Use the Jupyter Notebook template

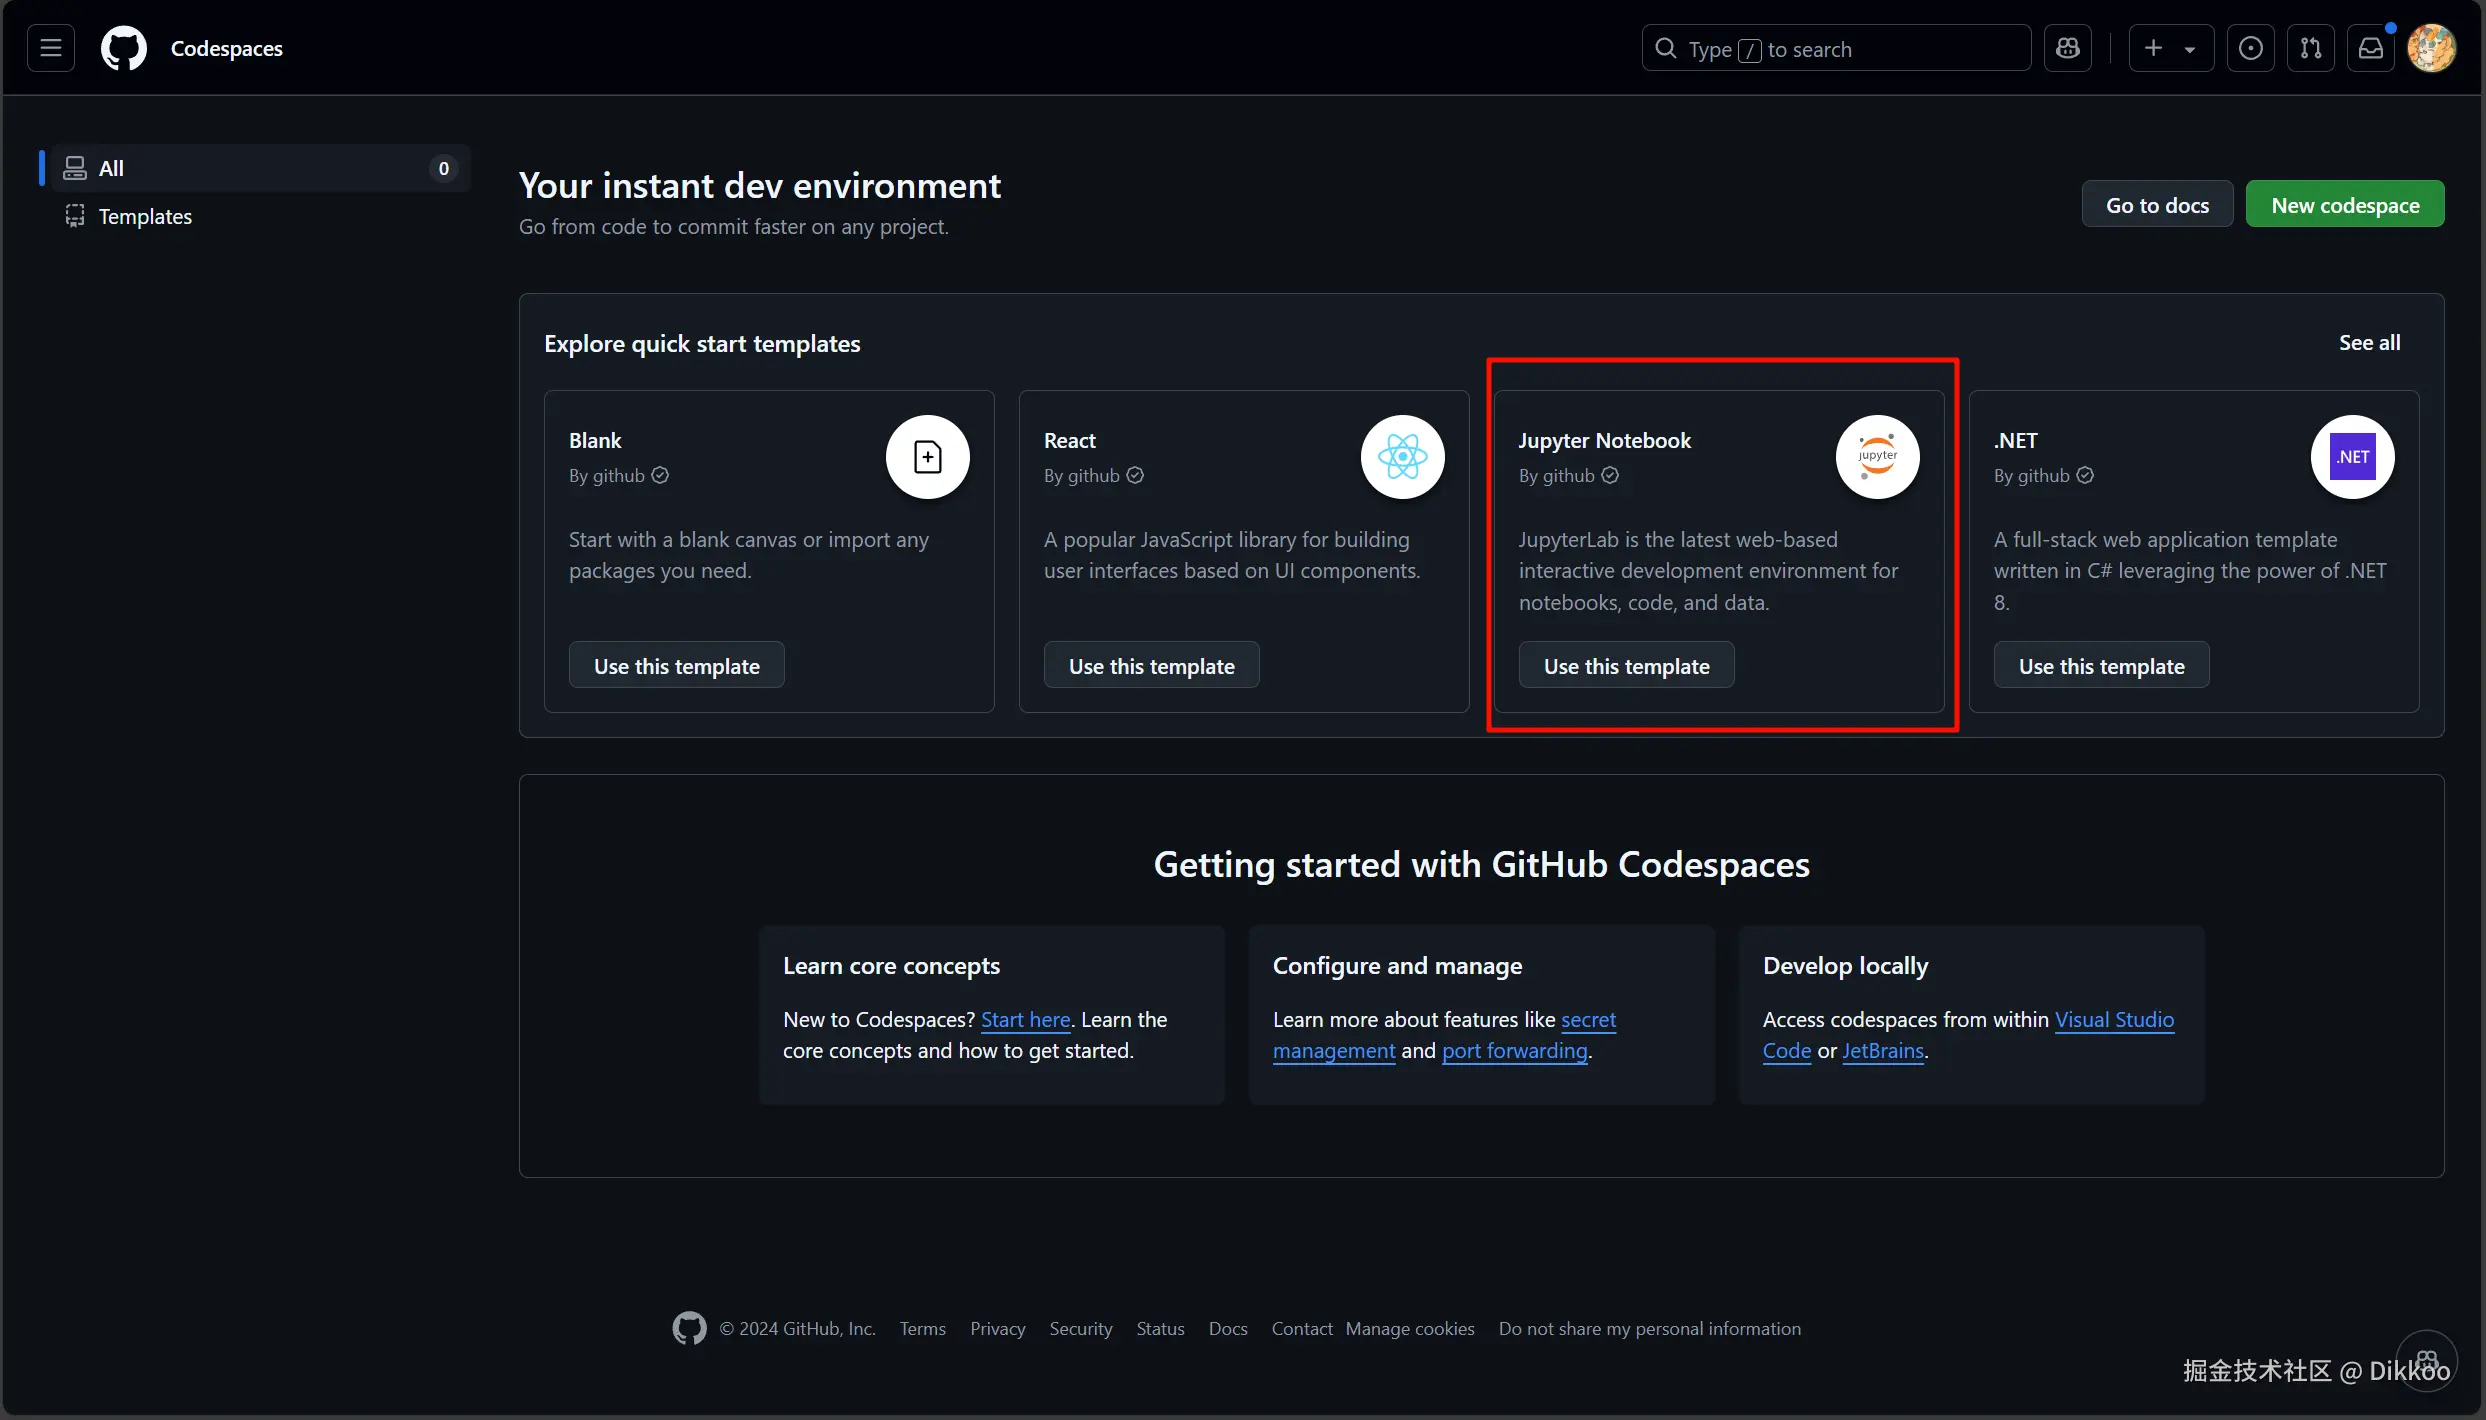pos(1626,666)
